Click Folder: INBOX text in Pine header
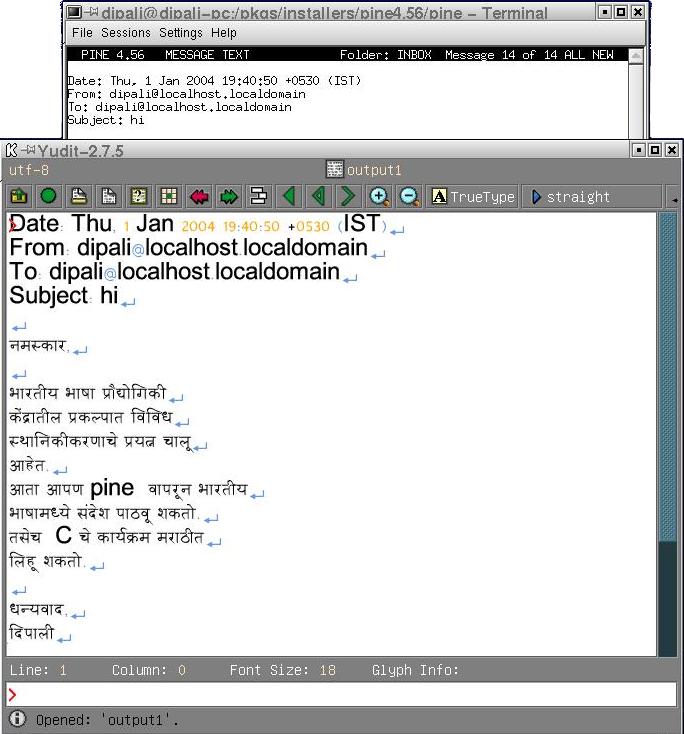 click(386, 55)
